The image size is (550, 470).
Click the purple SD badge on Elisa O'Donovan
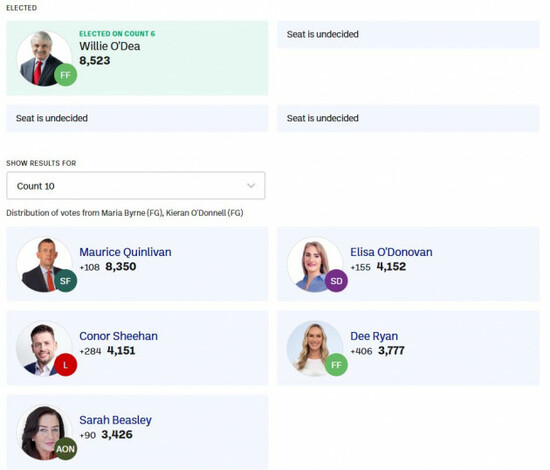tap(336, 281)
